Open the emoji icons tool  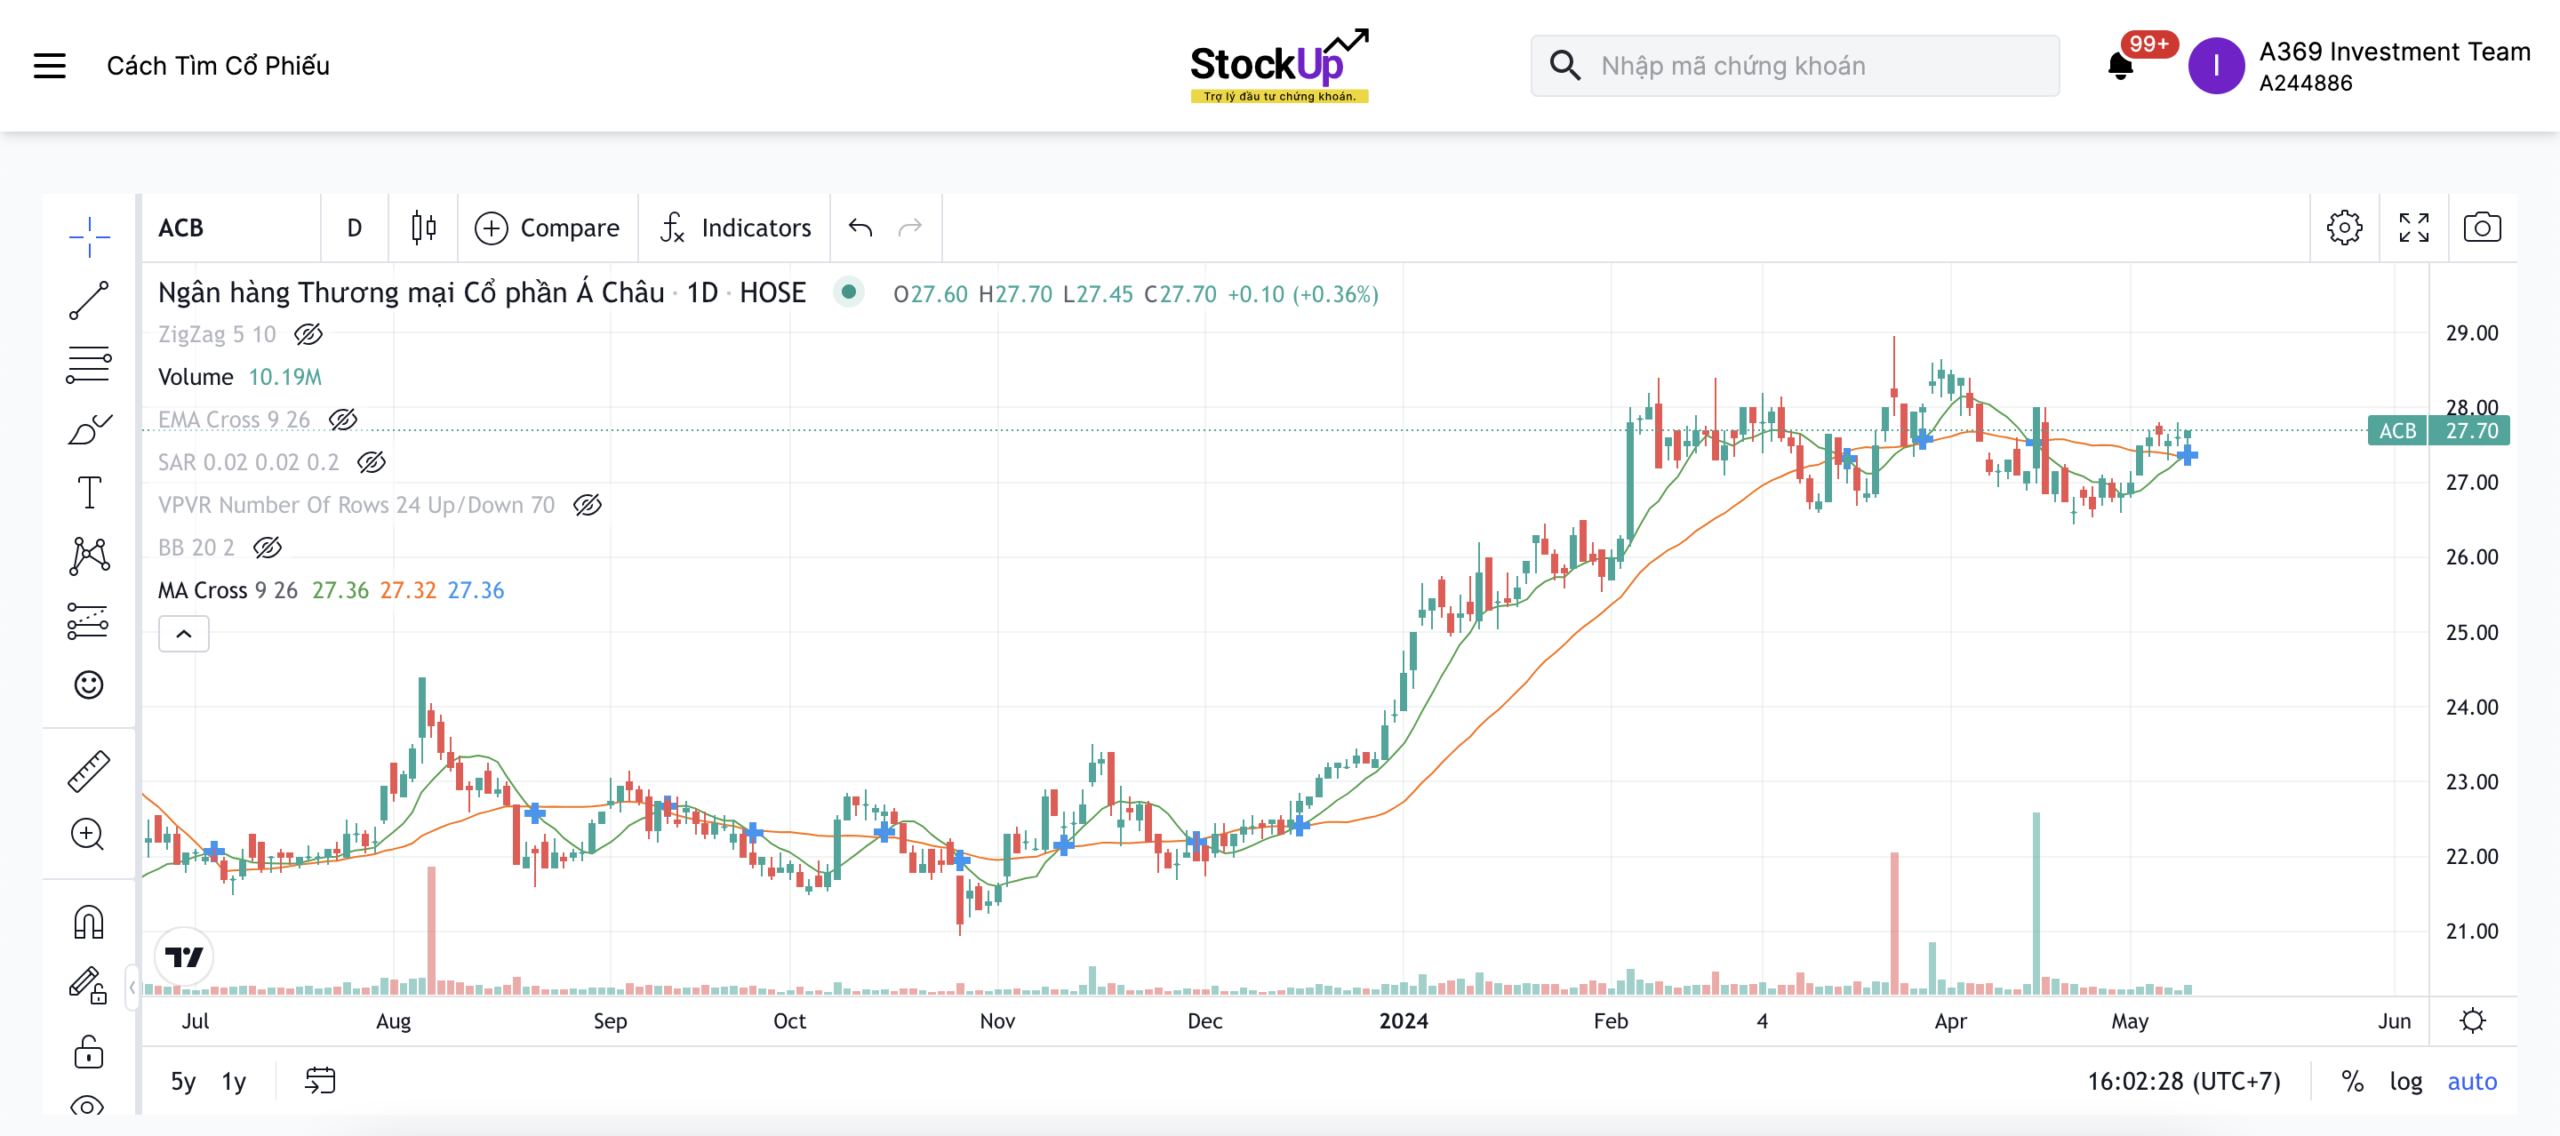[89, 685]
